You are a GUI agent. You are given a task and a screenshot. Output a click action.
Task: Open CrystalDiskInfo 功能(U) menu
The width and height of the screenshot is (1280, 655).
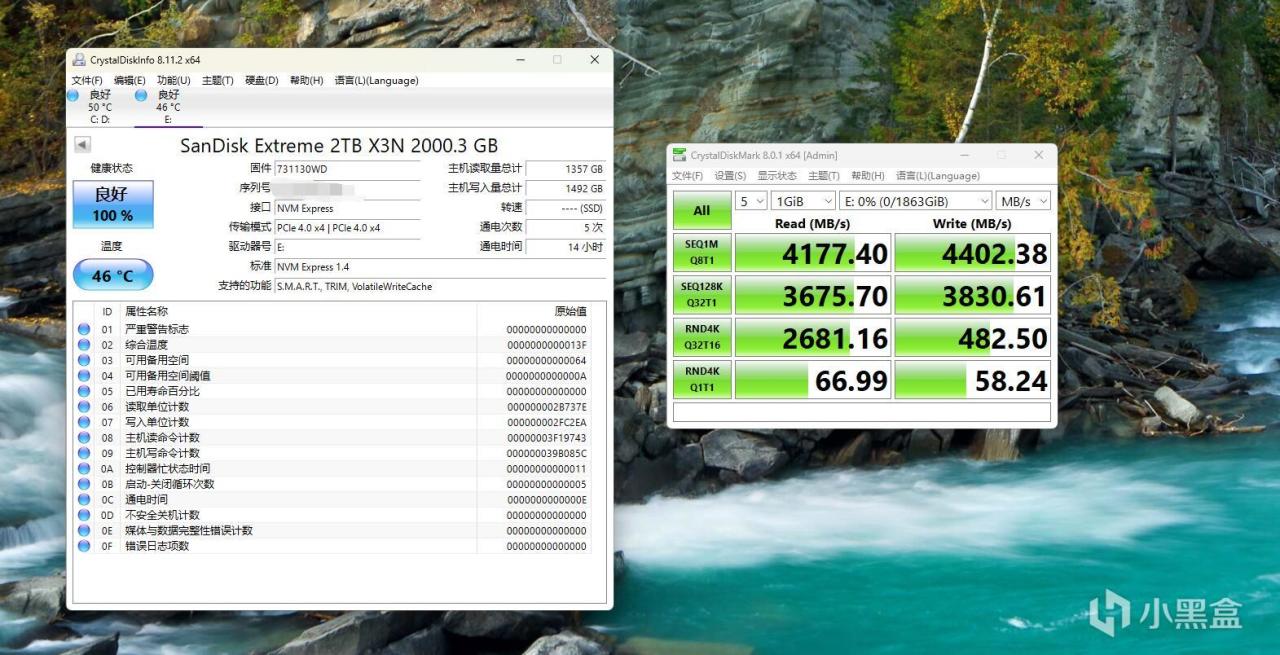click(174, 81)
